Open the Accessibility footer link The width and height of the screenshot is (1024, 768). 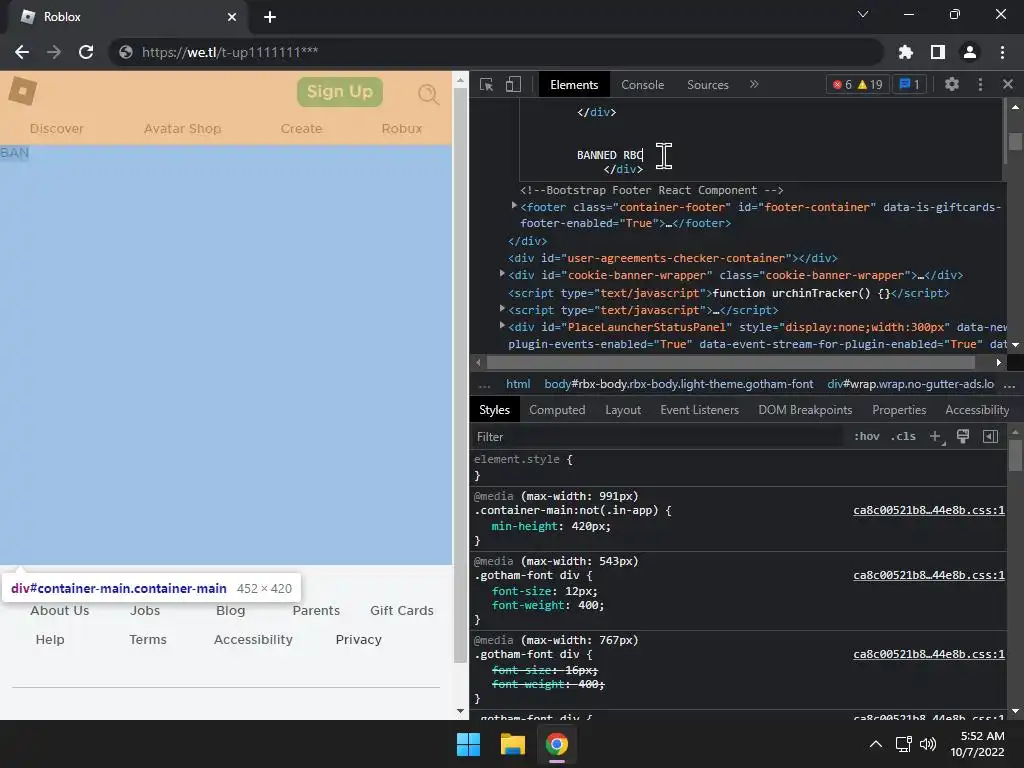(253, 639)
